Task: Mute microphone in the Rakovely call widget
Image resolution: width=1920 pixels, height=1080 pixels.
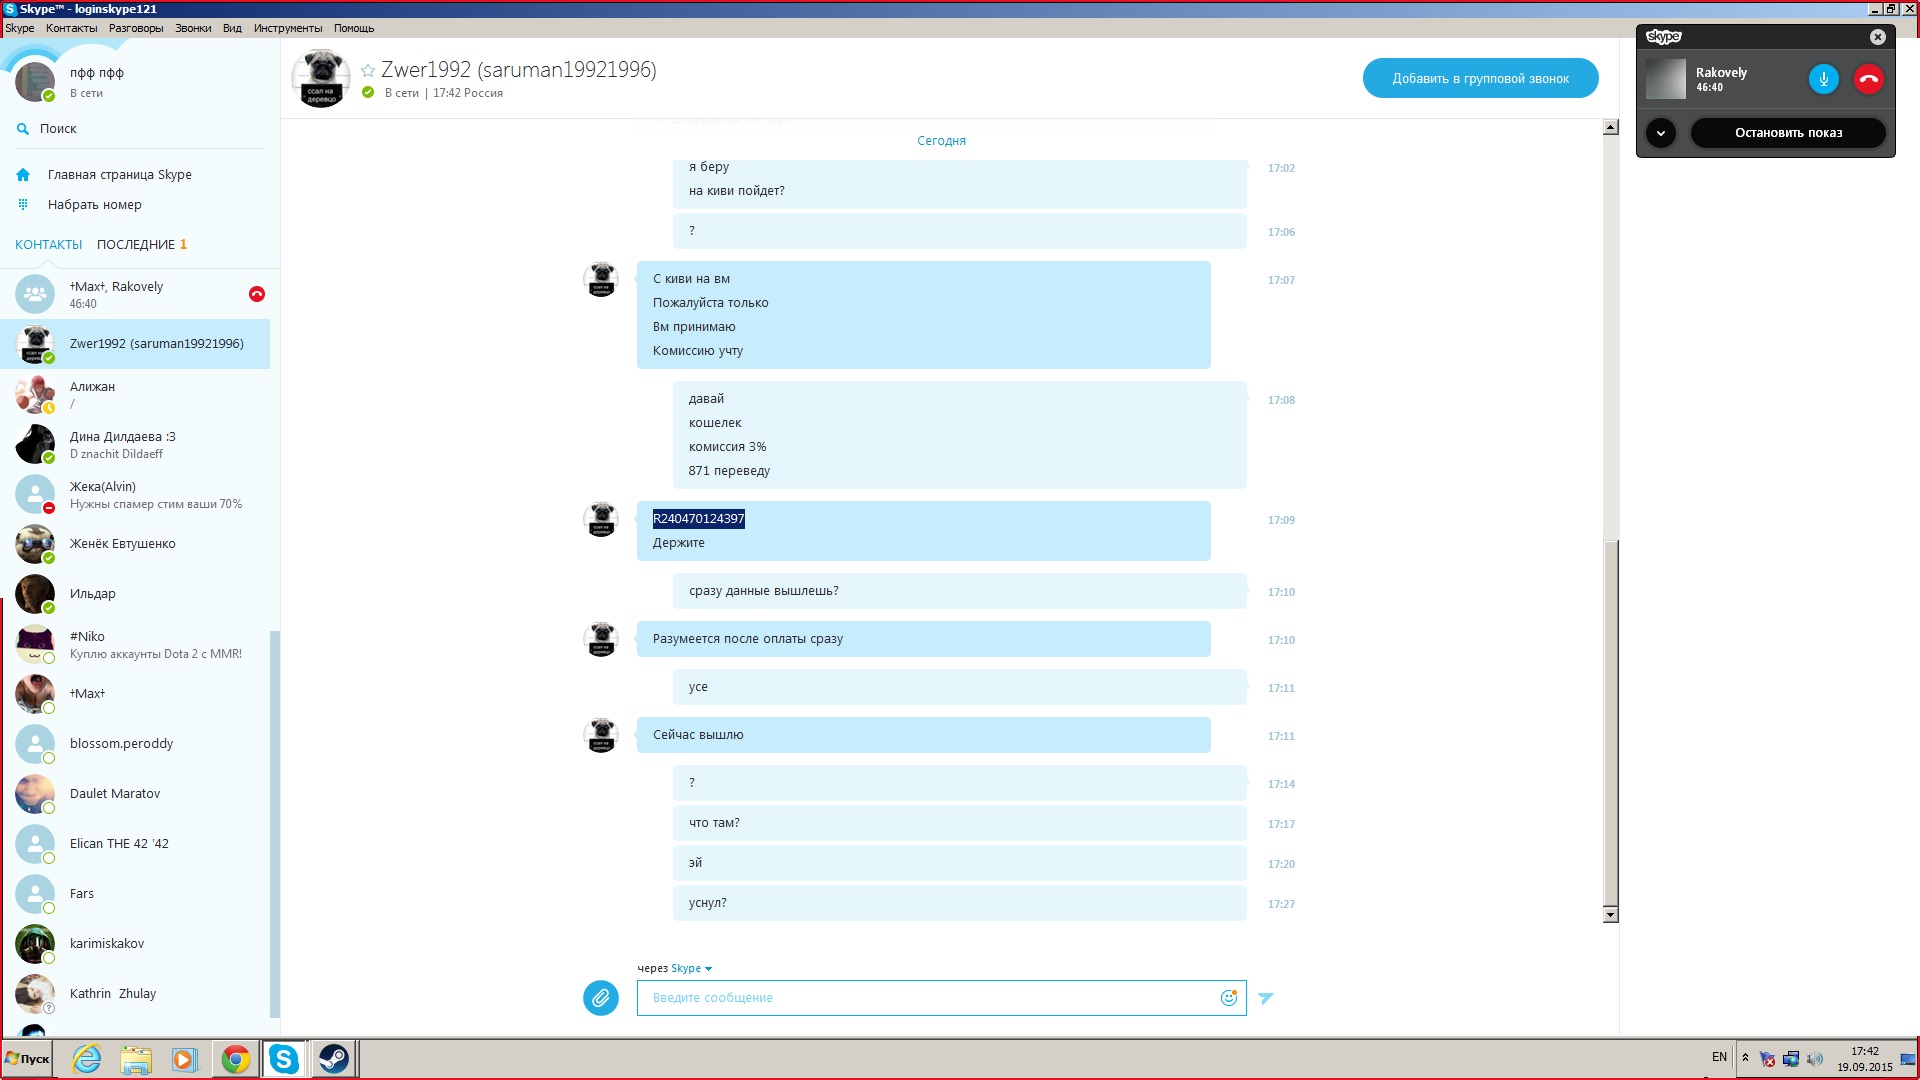Action: (1823, 79)
